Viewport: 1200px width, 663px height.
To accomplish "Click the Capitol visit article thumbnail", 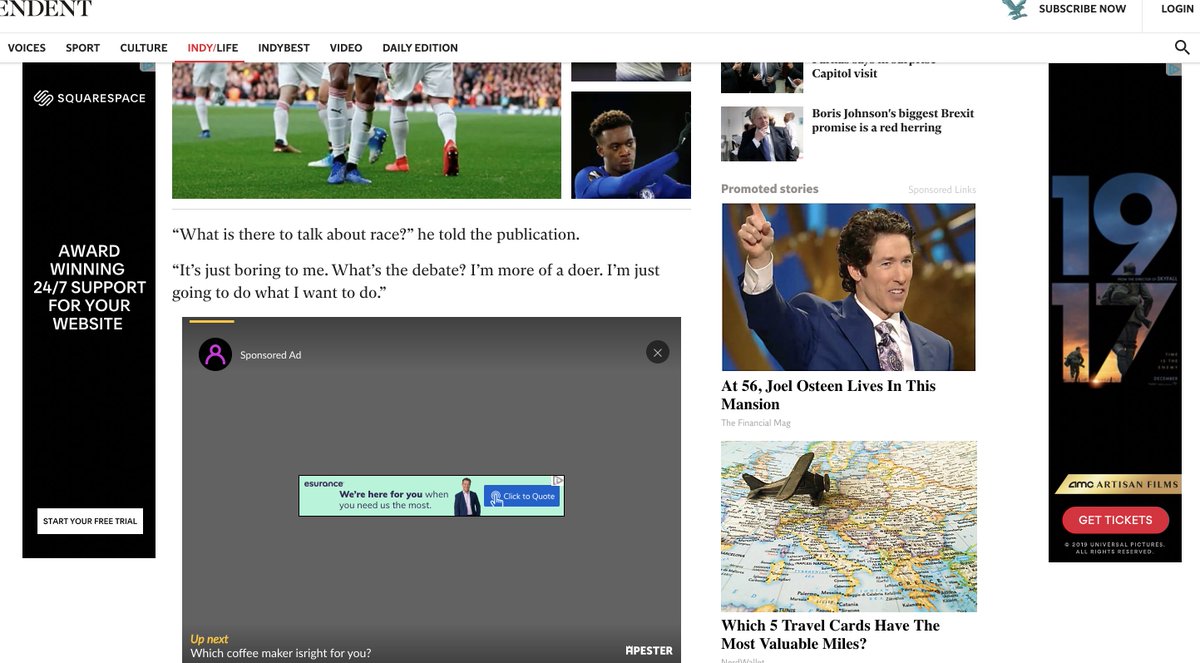I will coord(762,77).
